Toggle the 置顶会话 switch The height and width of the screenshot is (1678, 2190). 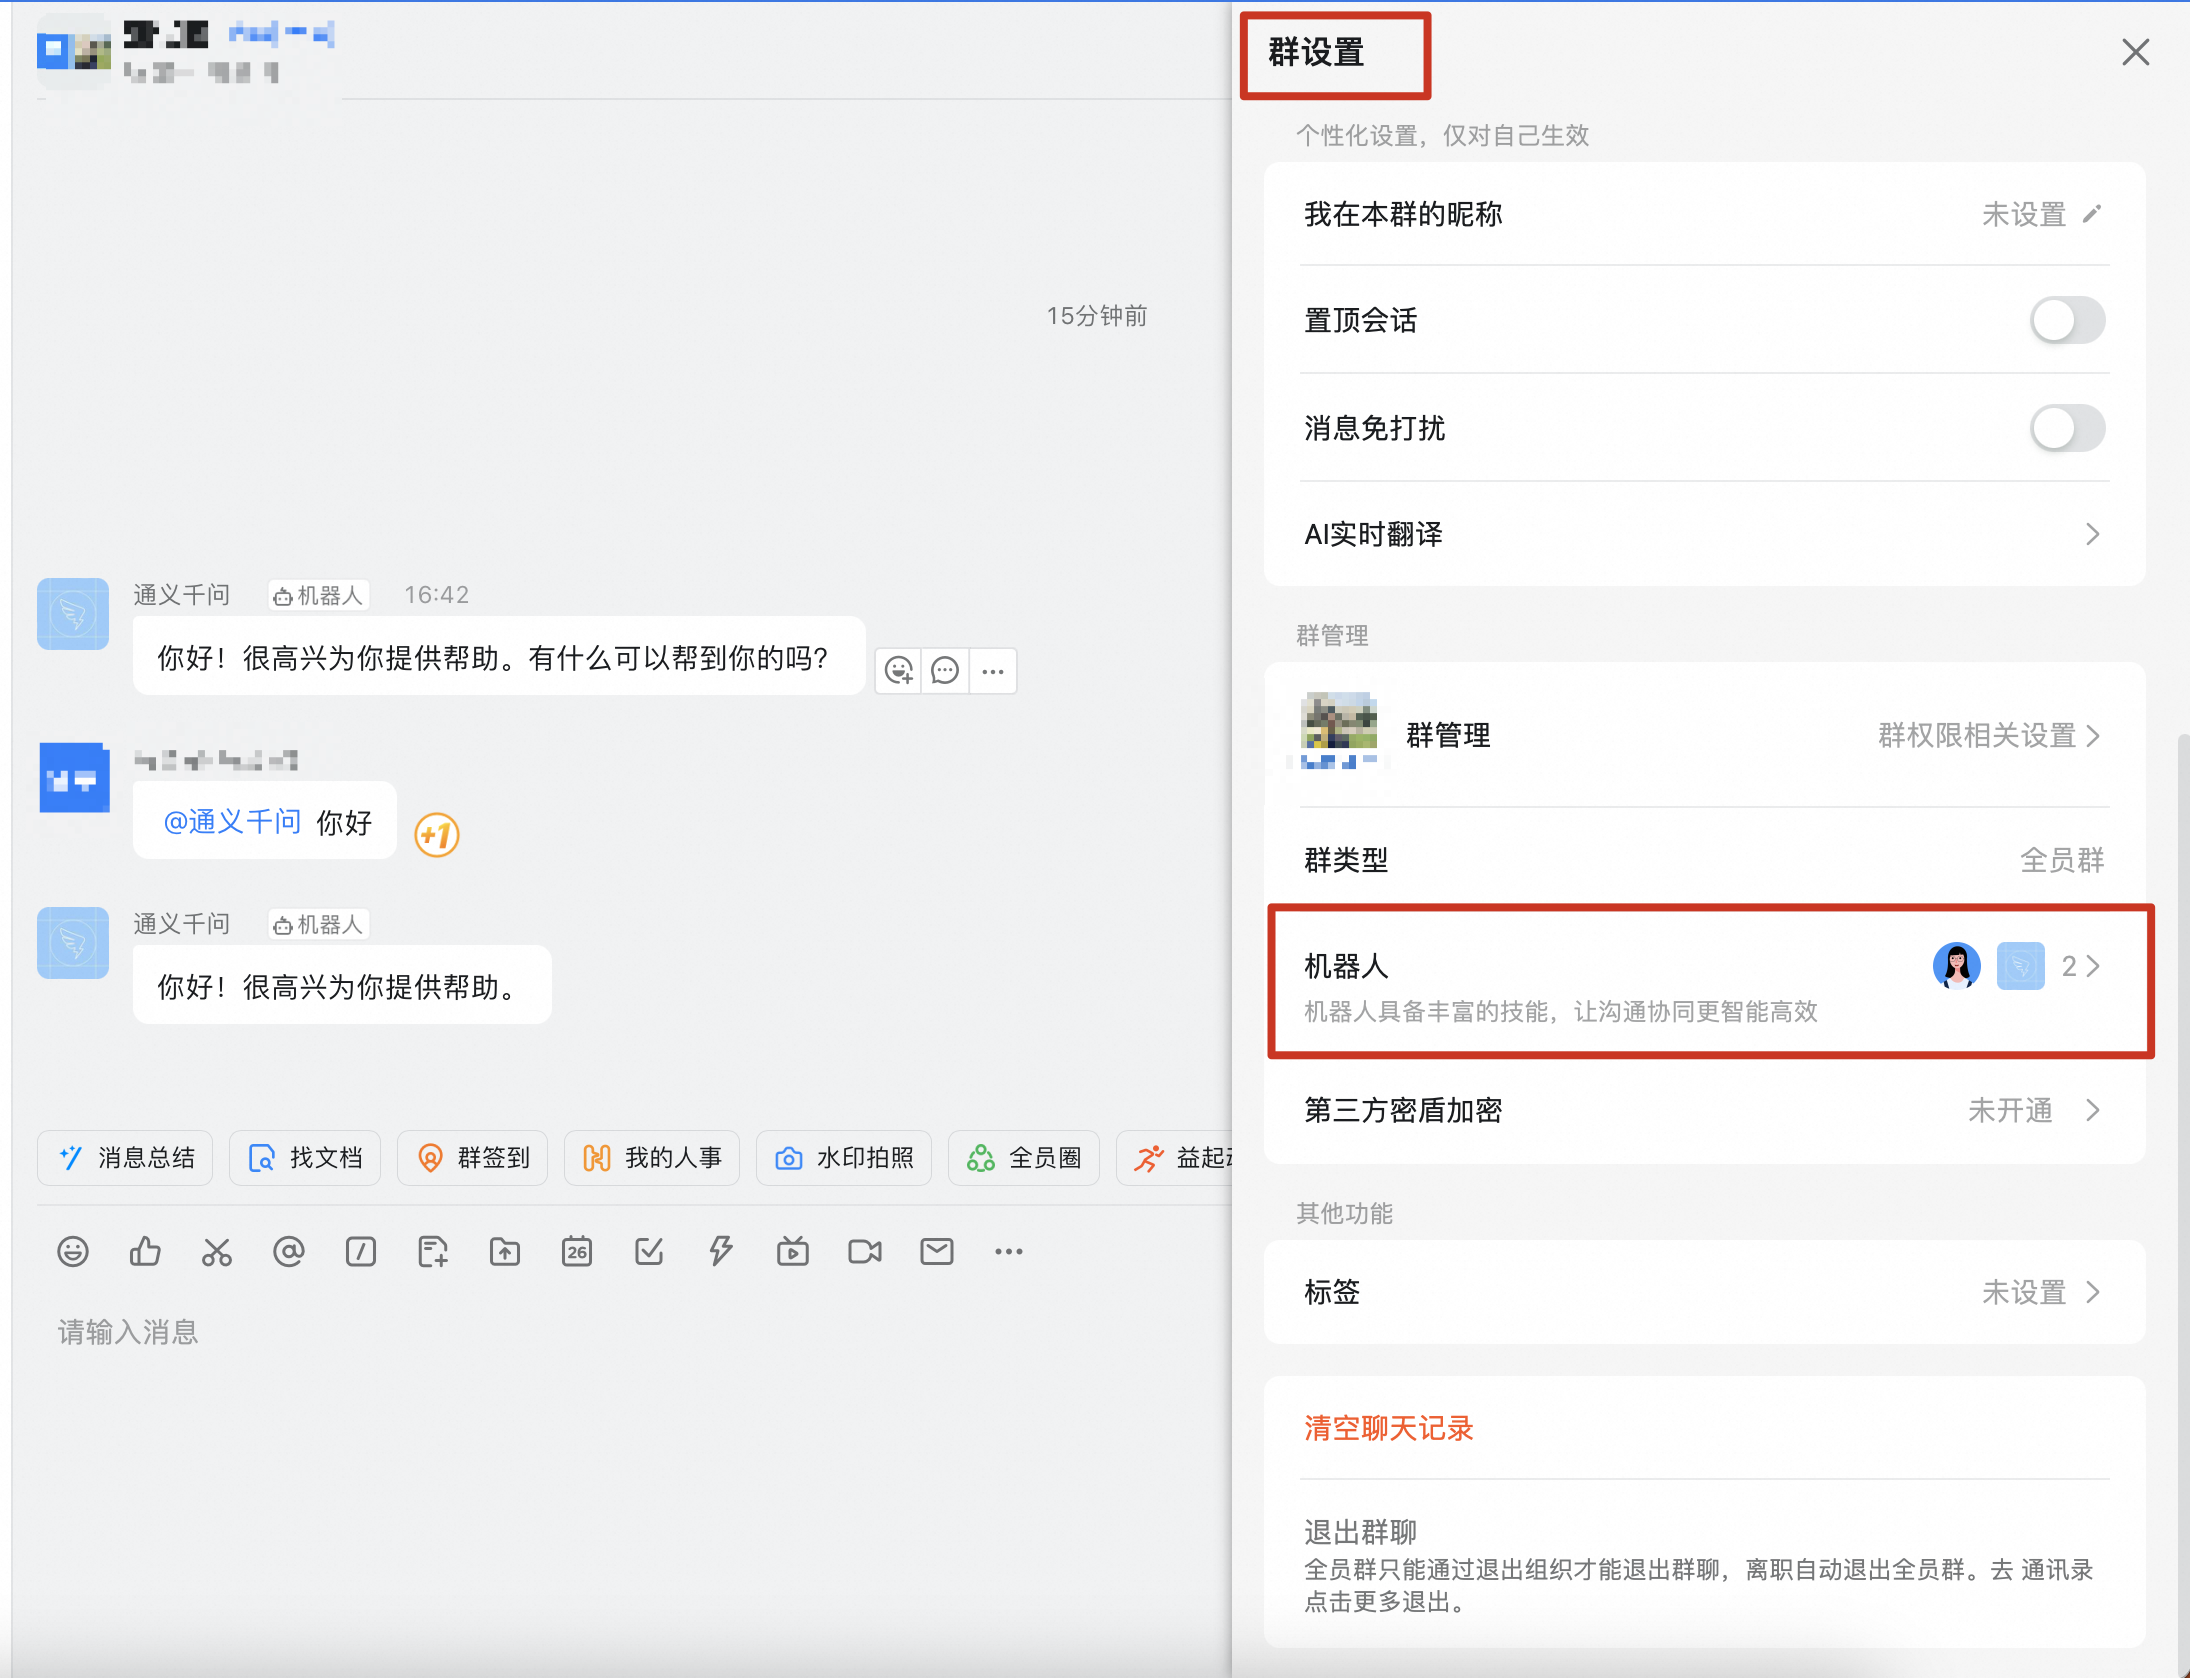(x=2067, y=321)
